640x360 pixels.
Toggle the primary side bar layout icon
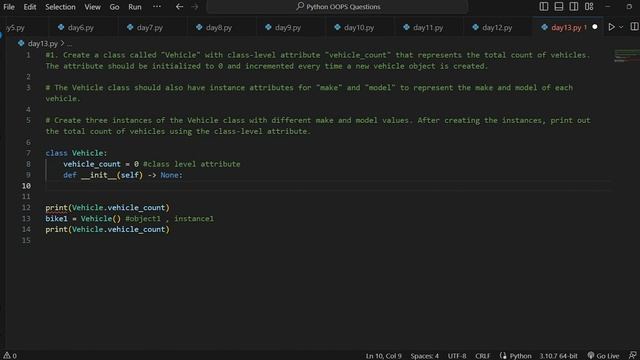tap(544, 7)
